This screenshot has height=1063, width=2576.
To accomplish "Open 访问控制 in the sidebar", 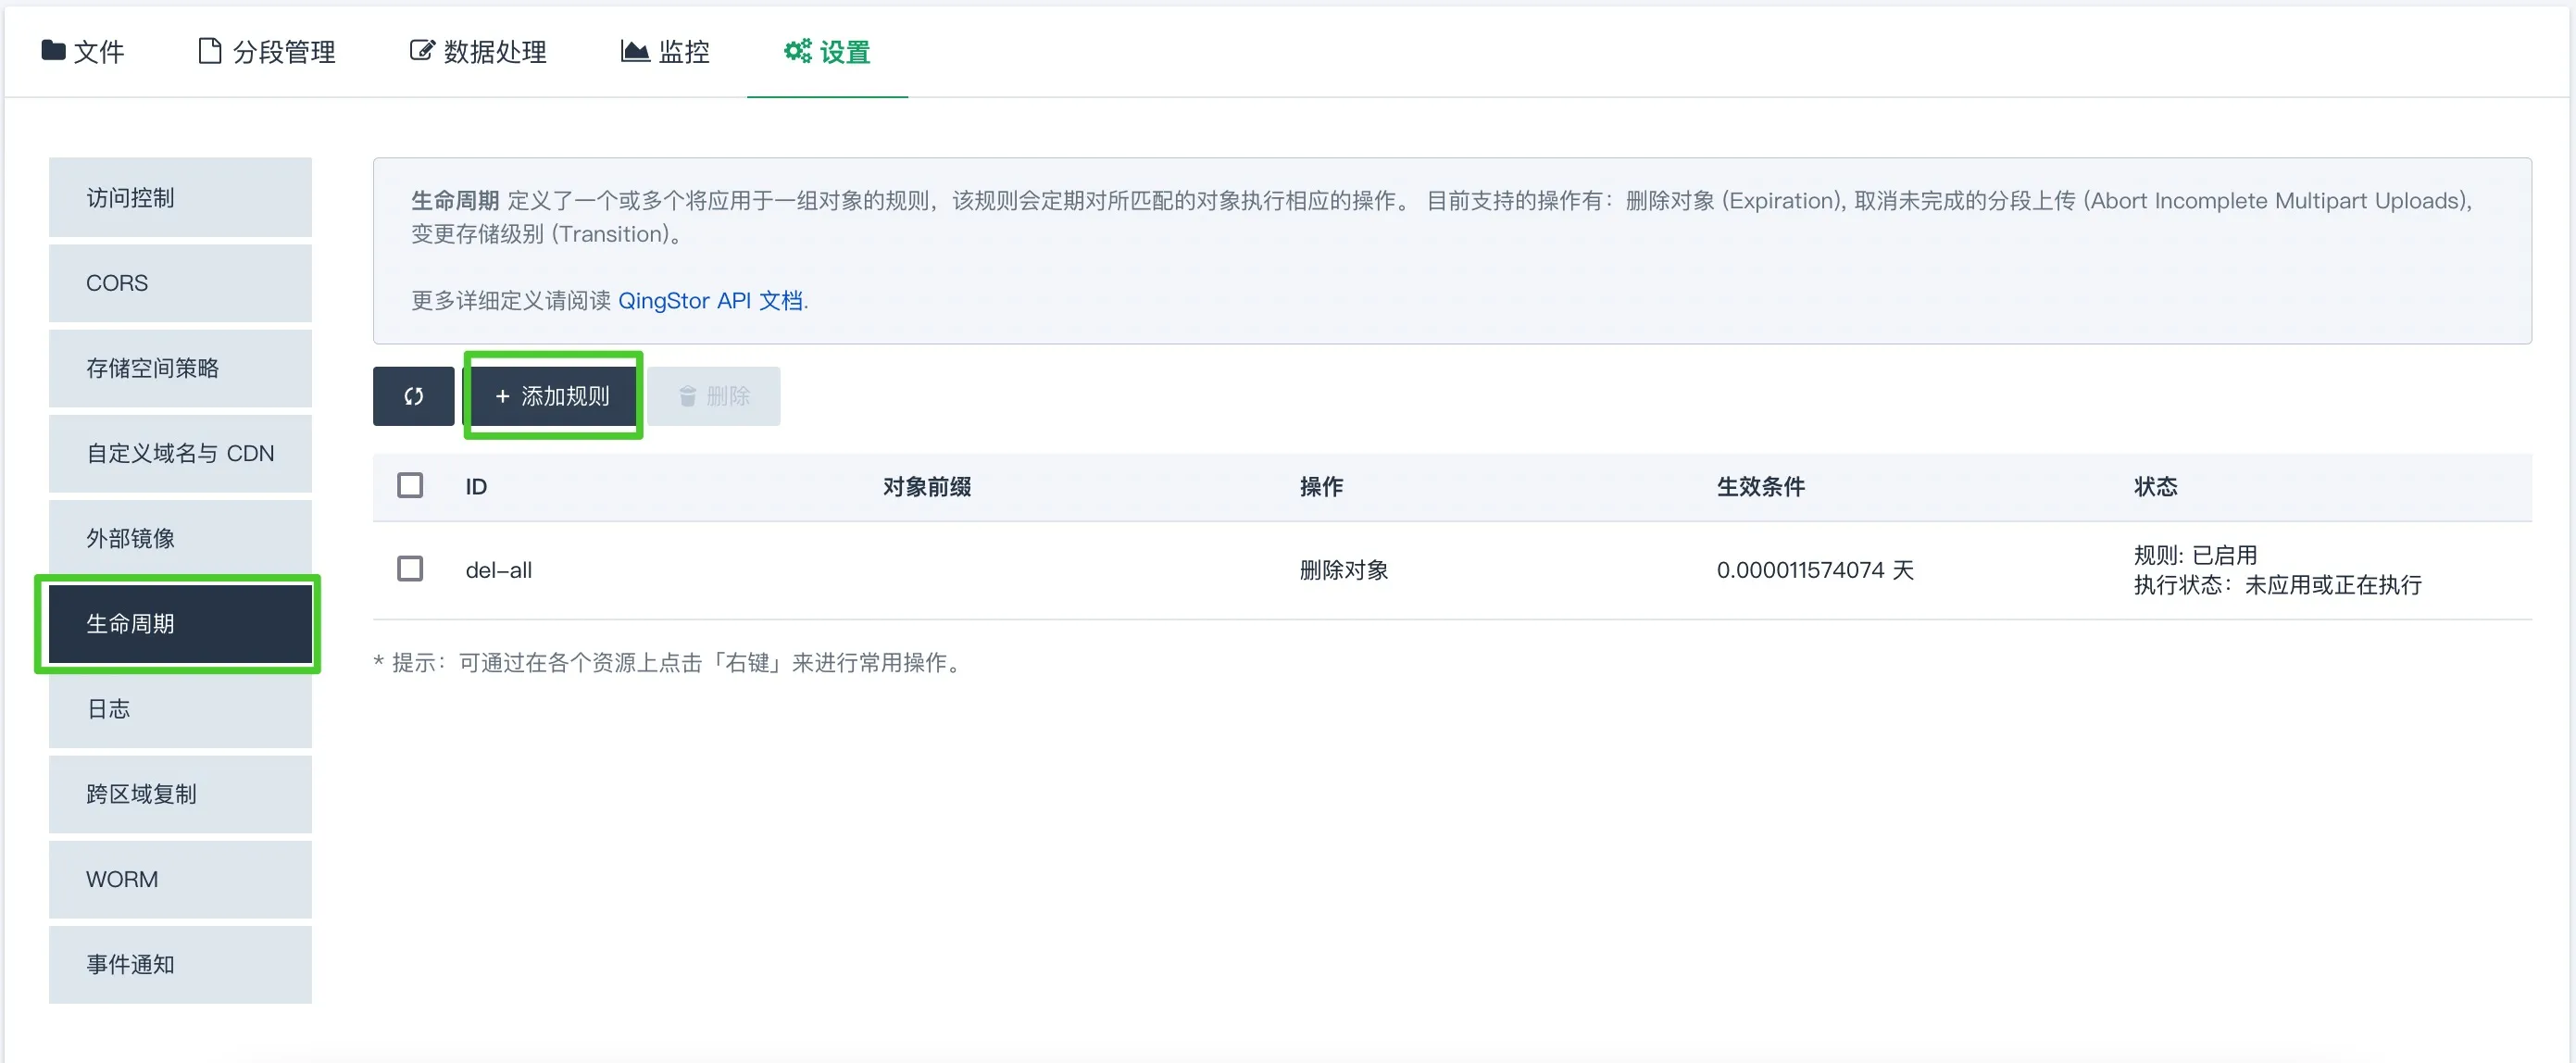I will (x=180, y=198).
